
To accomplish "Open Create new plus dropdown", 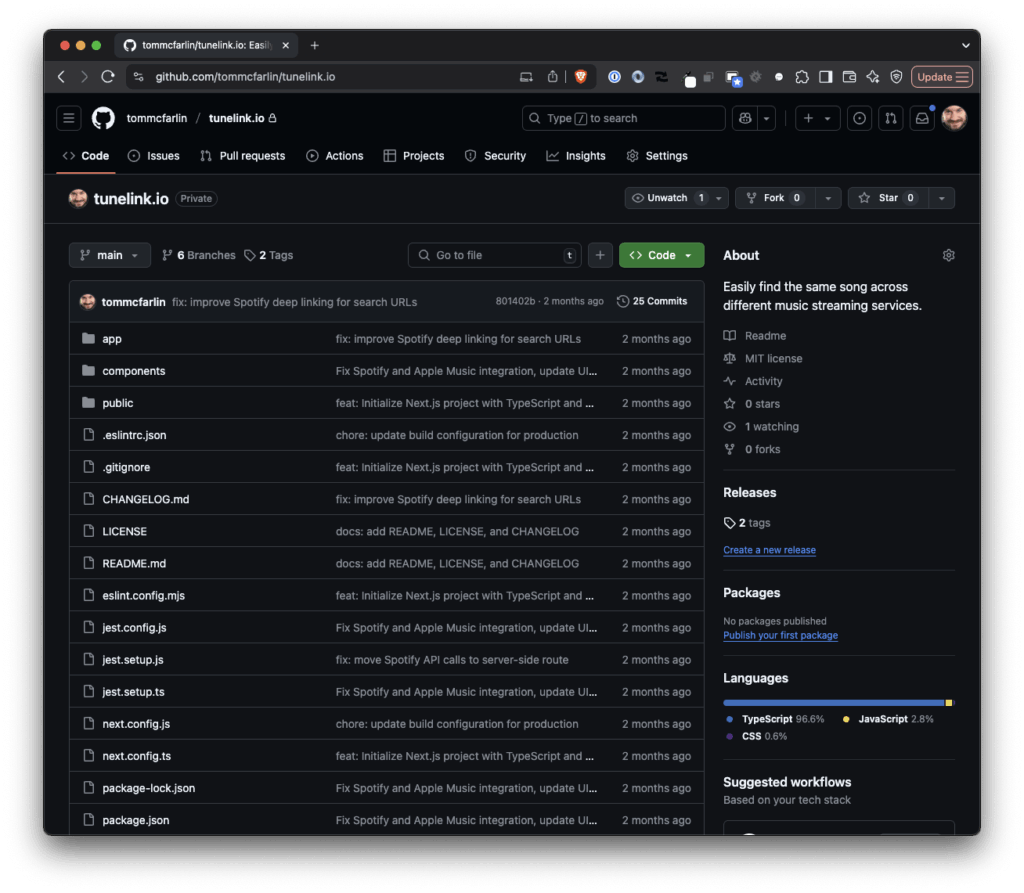I will [x=817, y=118].
